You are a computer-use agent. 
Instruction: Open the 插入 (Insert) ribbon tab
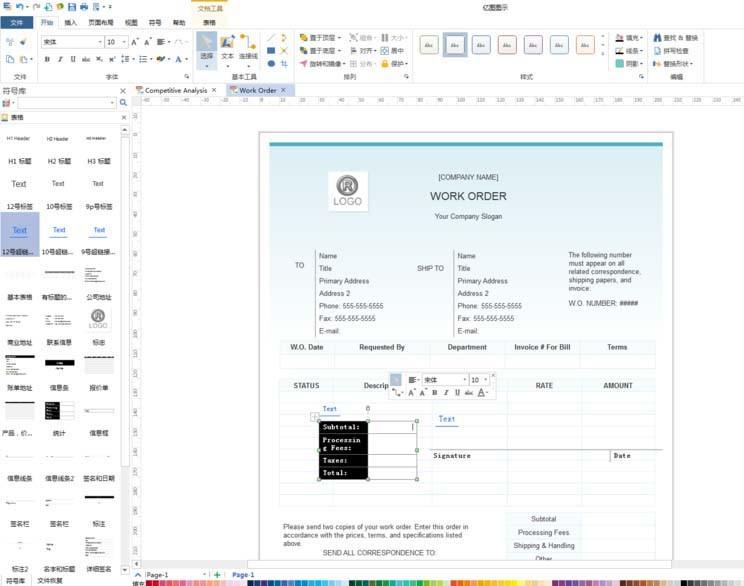pyautogui.click(x=70, y=22)
